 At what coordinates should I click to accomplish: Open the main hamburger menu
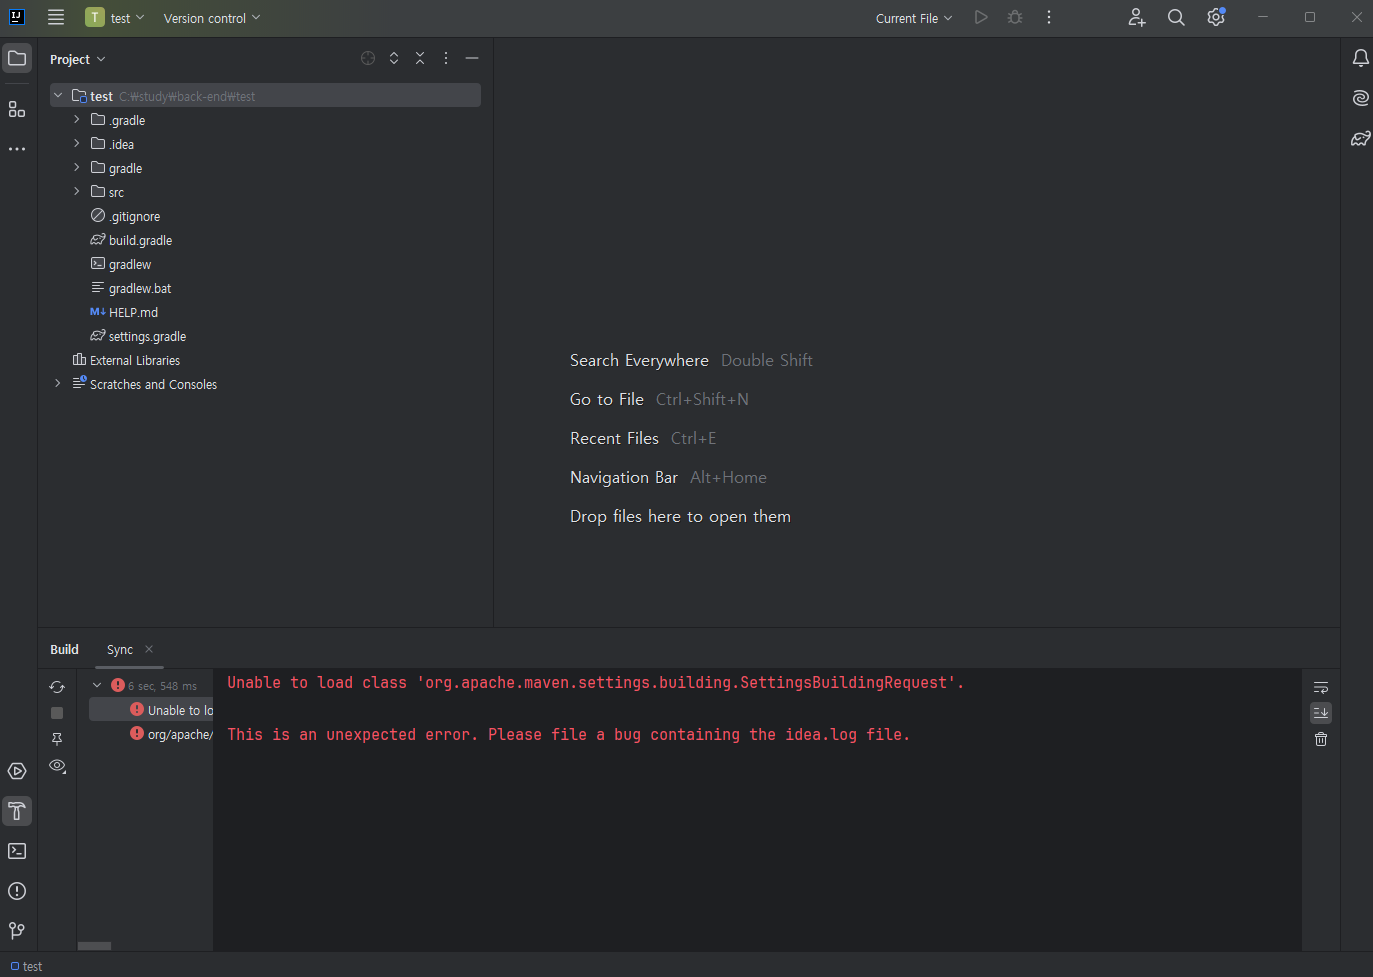coord(56,17)
